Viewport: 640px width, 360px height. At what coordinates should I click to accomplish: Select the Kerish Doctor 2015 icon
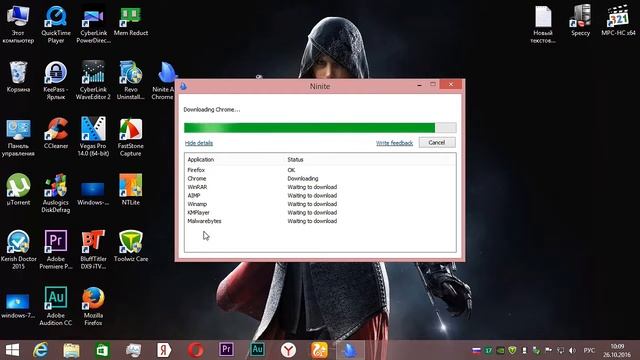point(18,250)
